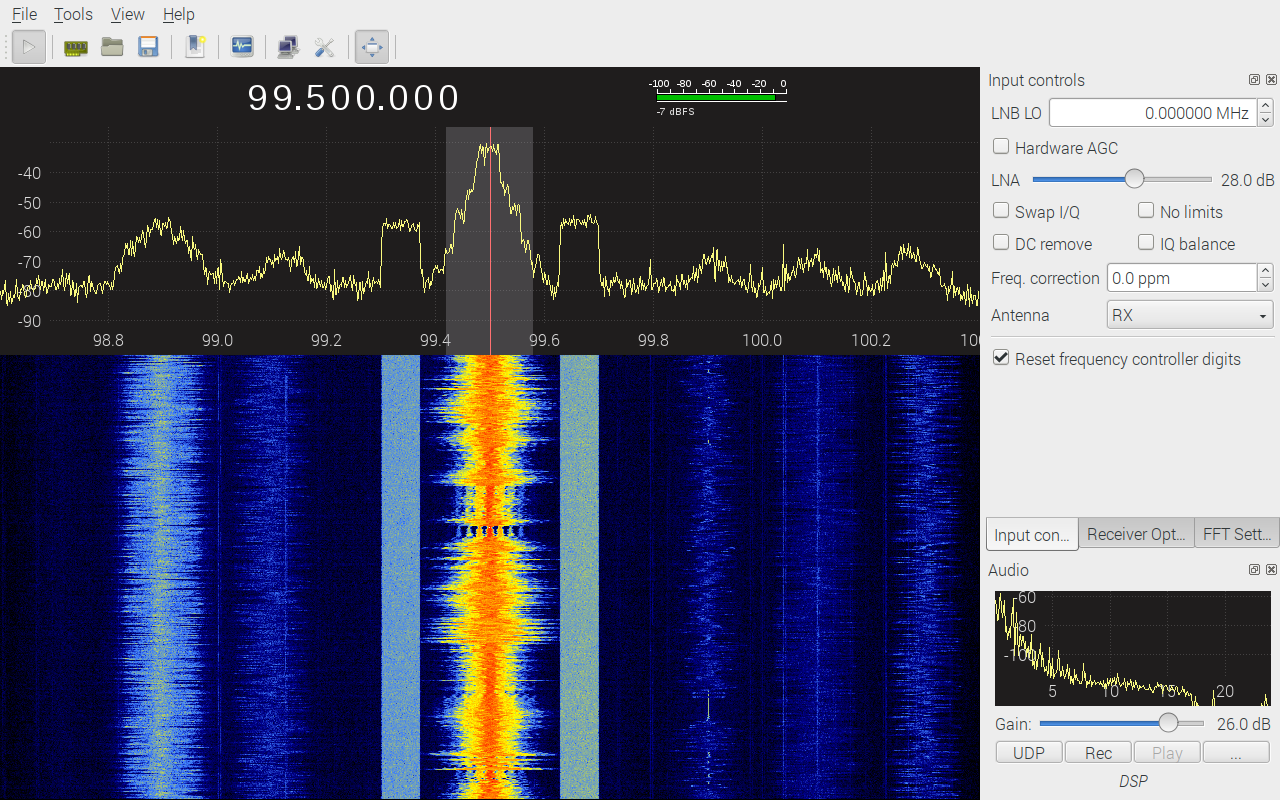Click the Freq. correction ppm field

pos(1182,278)
